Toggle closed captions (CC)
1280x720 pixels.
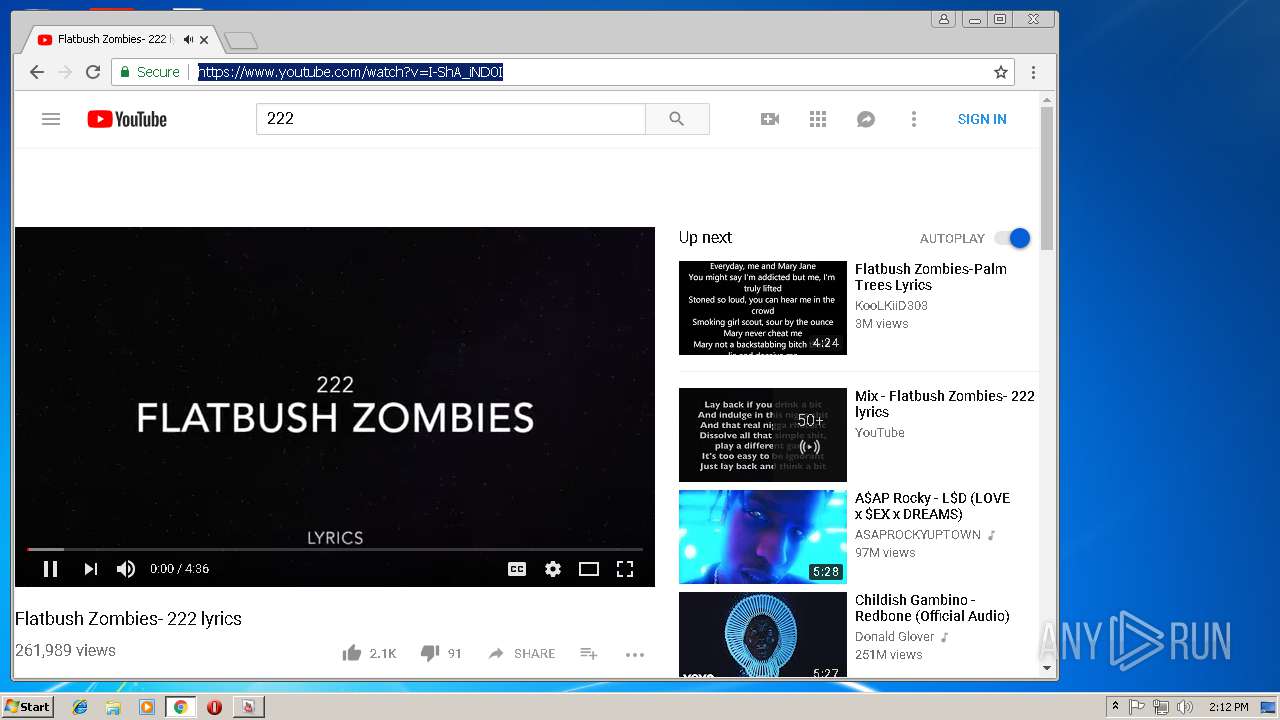click(517, 569)
